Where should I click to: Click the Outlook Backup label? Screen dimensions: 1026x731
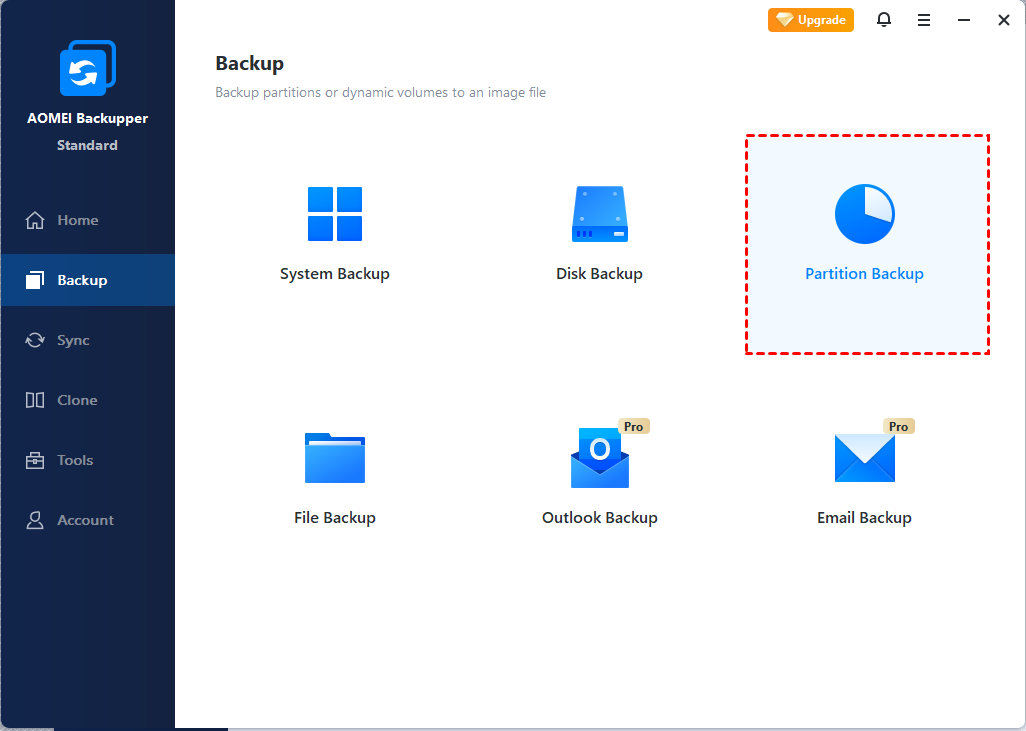point(599,518)
